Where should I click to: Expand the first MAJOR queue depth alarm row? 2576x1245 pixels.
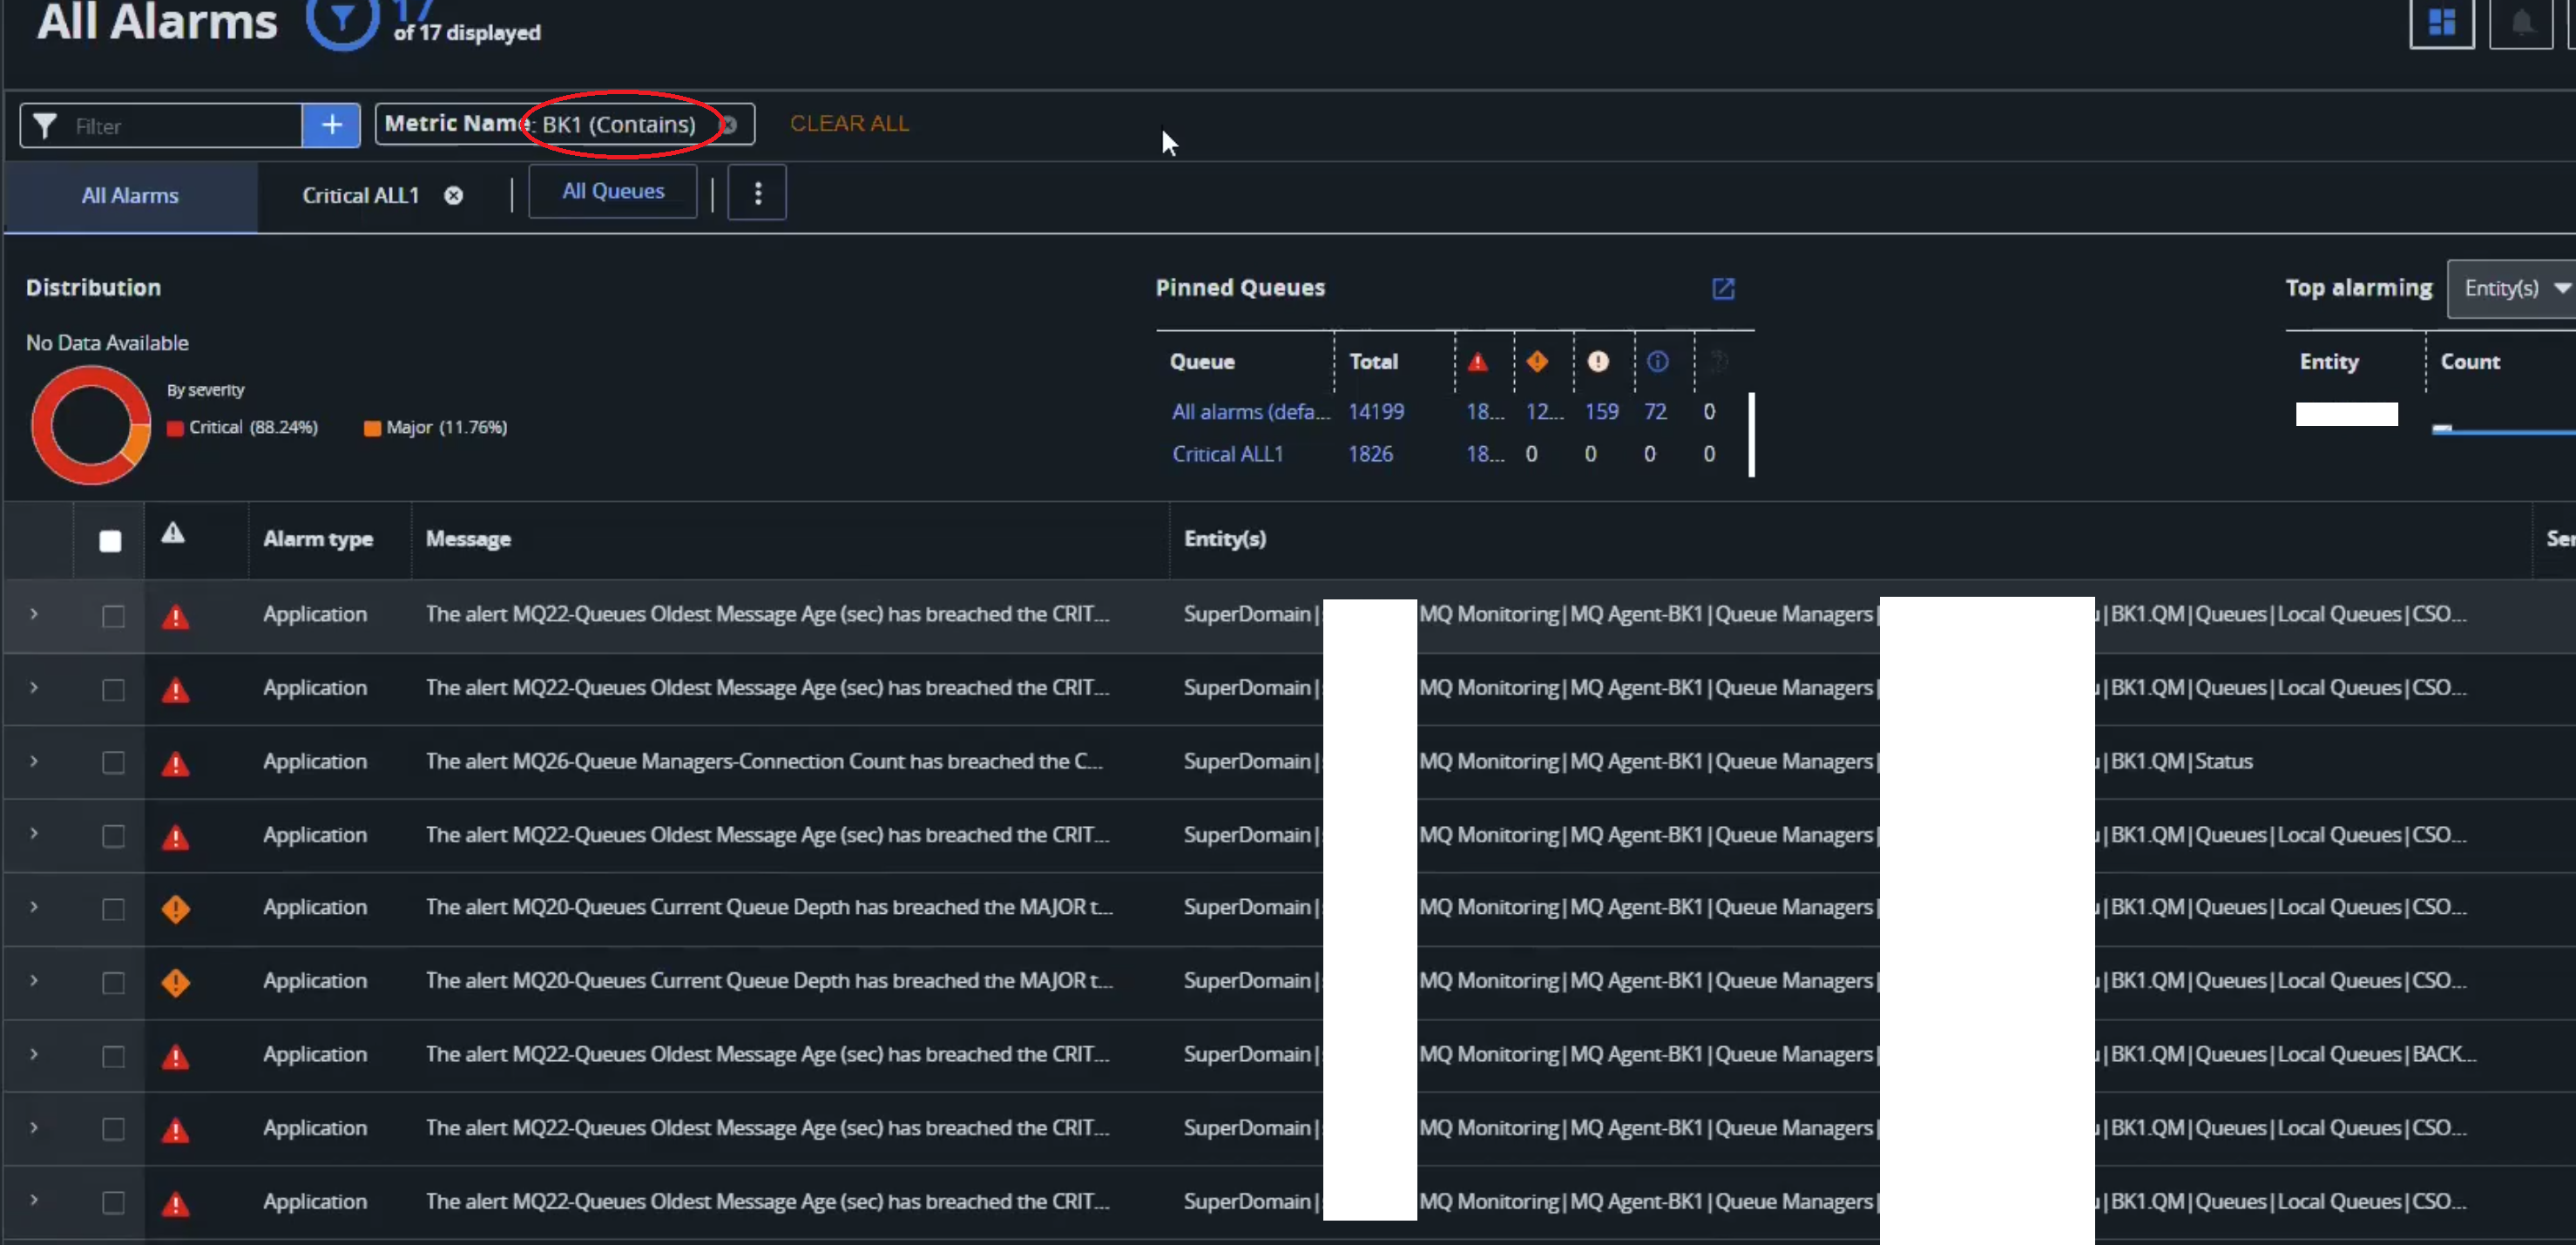[x=34, y=907]
